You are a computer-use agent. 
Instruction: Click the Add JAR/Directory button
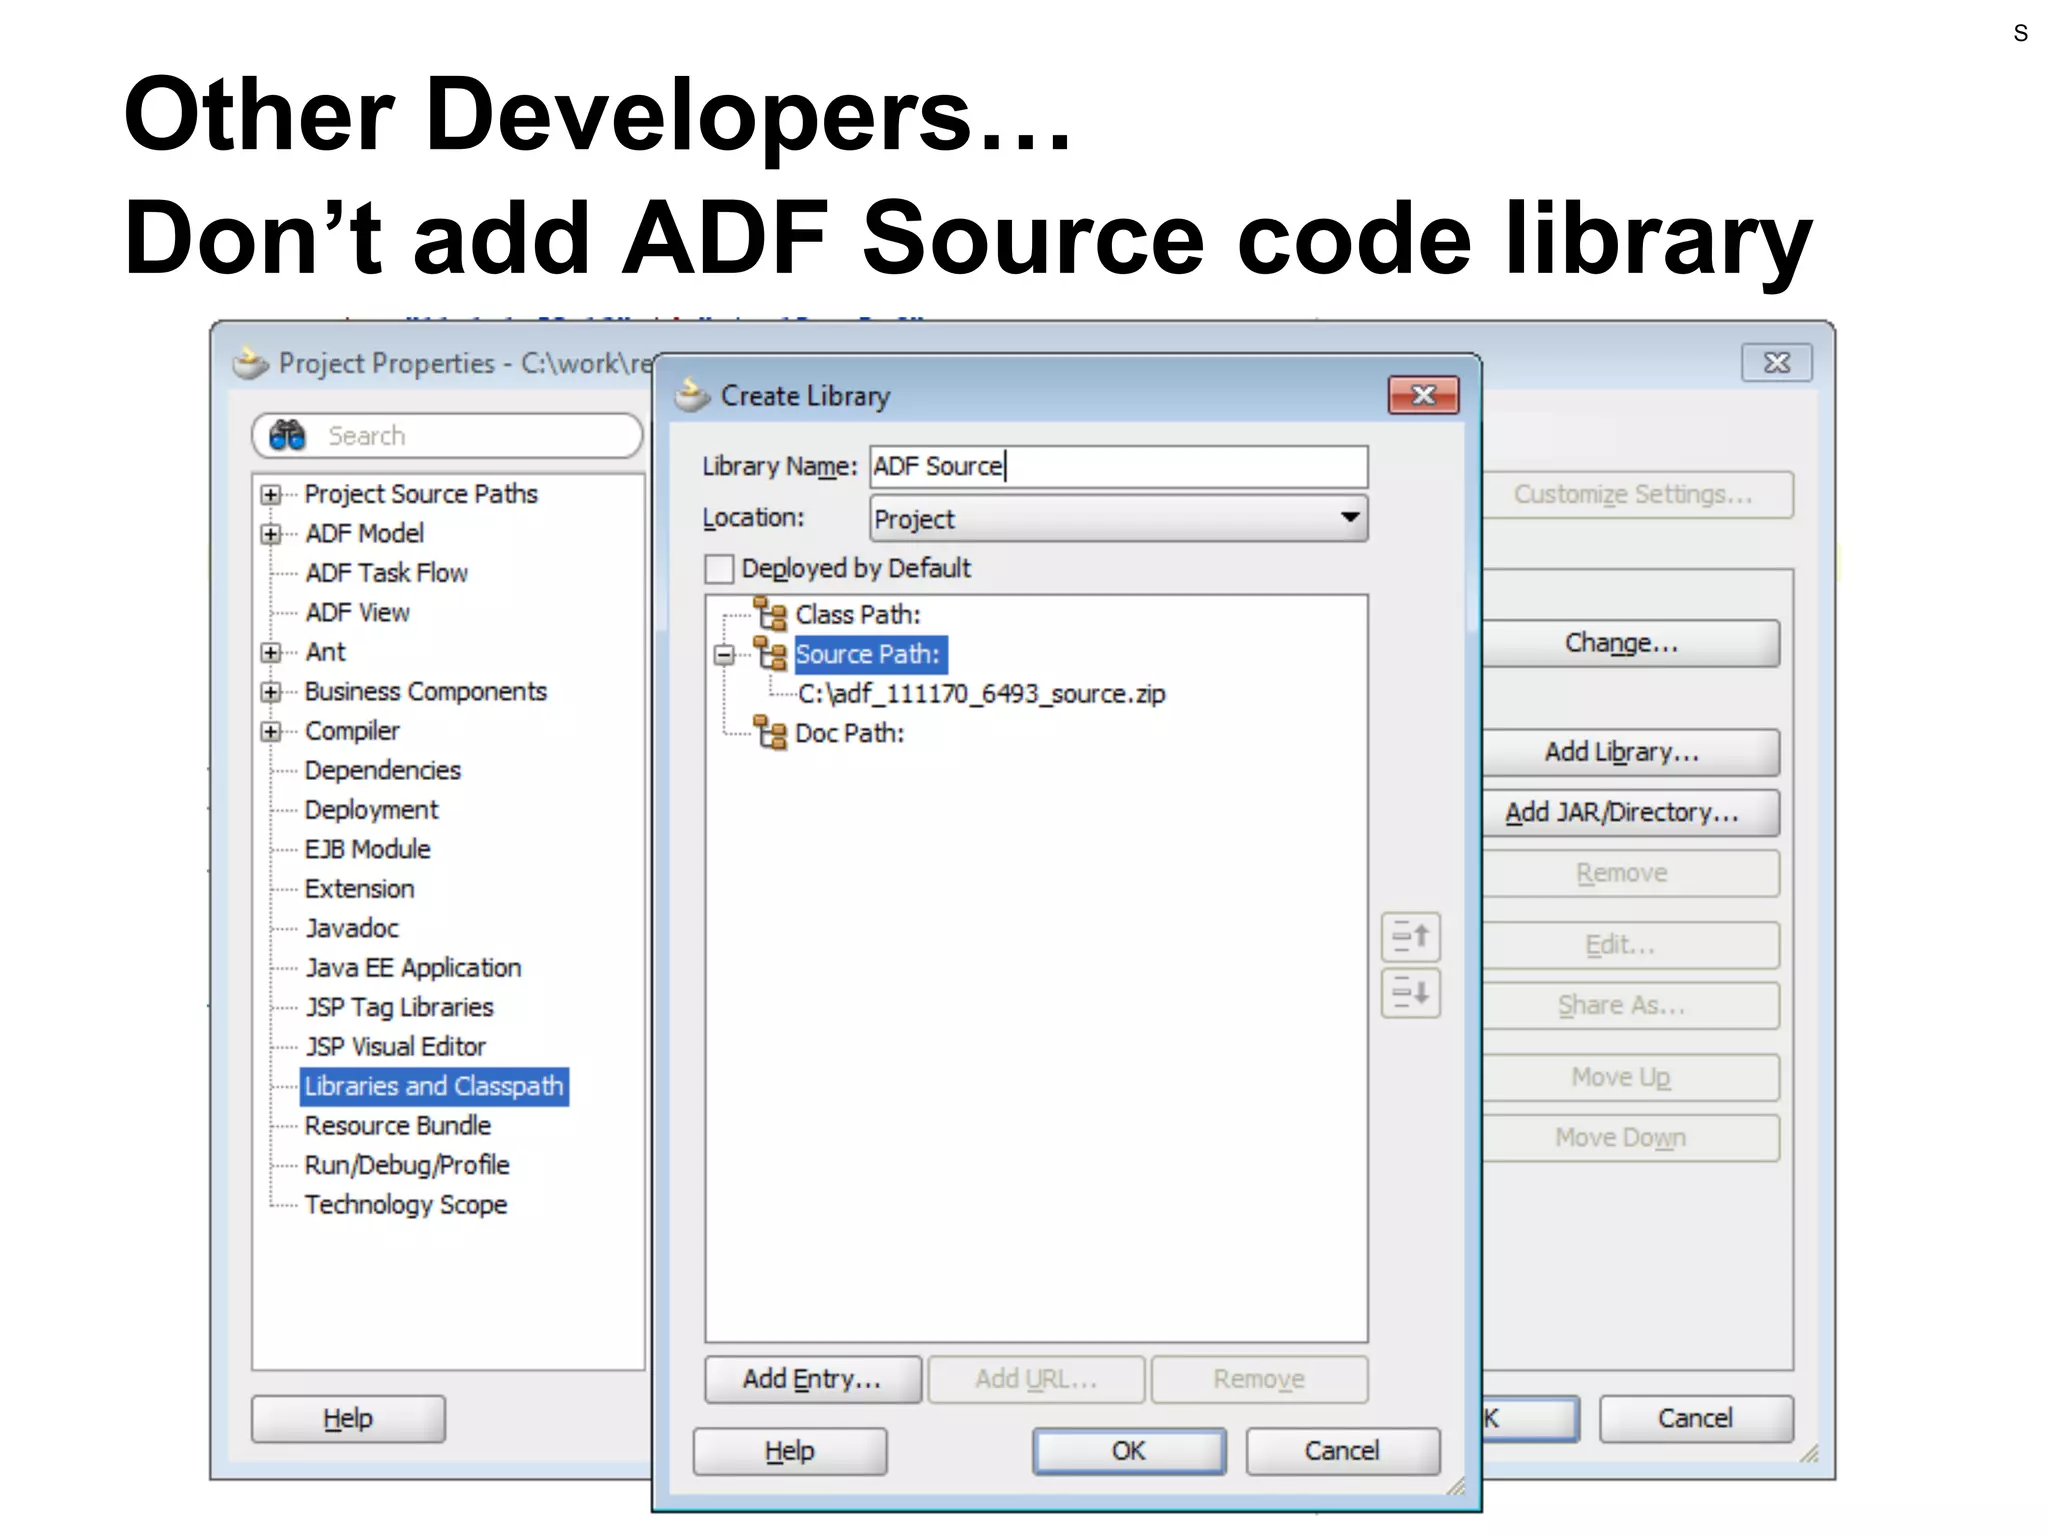tap(1630, 812)
